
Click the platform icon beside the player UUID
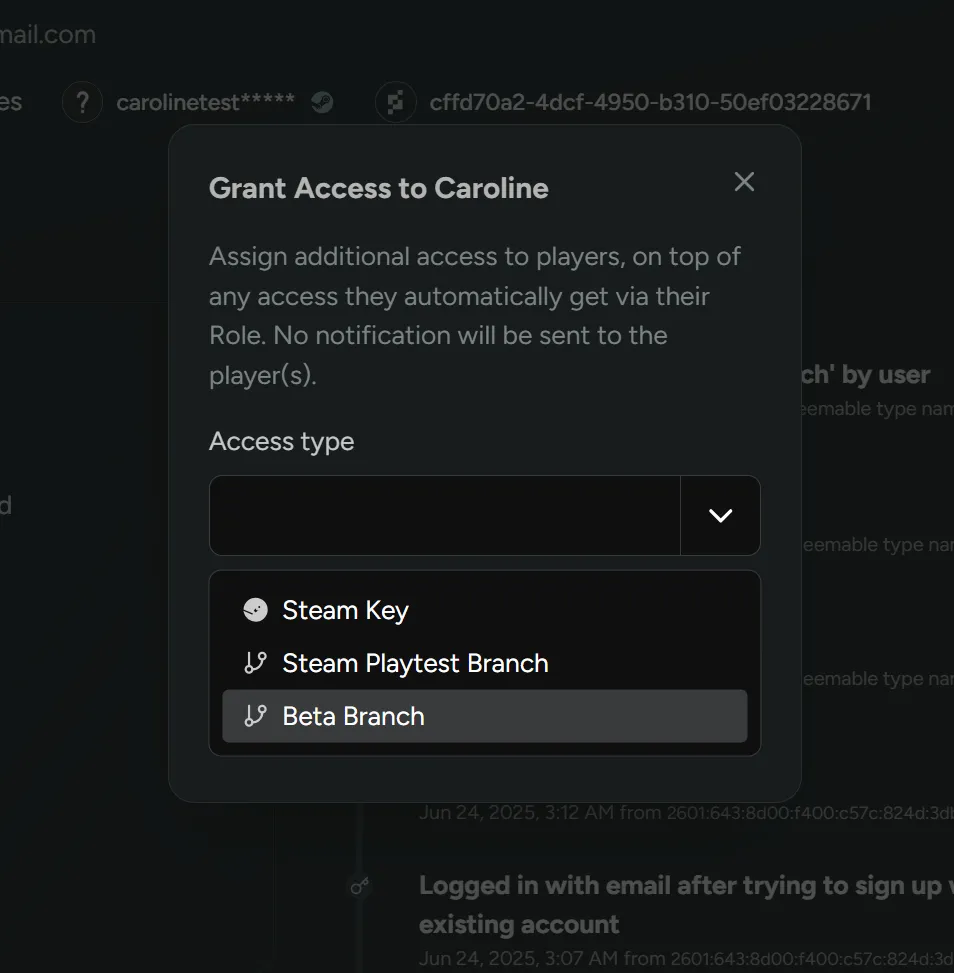396,101
